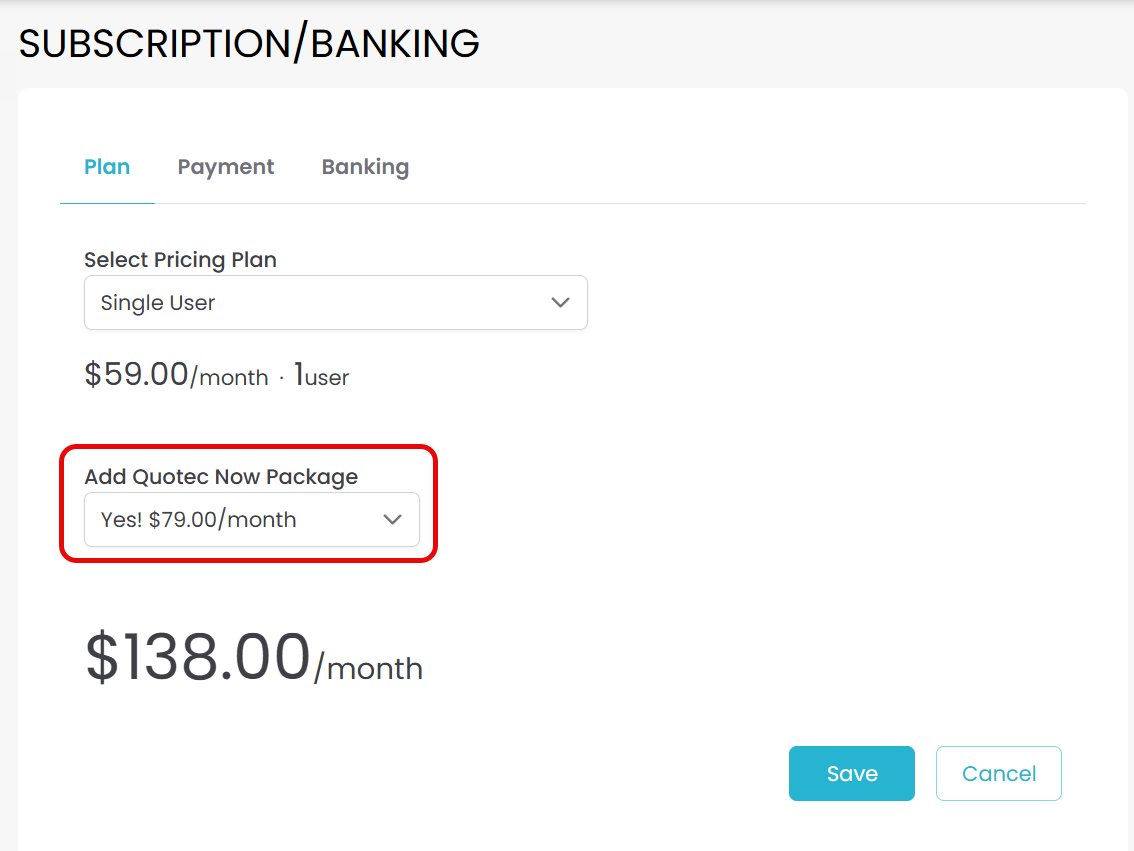Click the Select Pricing Plan label
This screenshot has width=1134, height=851.
click(180, 260)
